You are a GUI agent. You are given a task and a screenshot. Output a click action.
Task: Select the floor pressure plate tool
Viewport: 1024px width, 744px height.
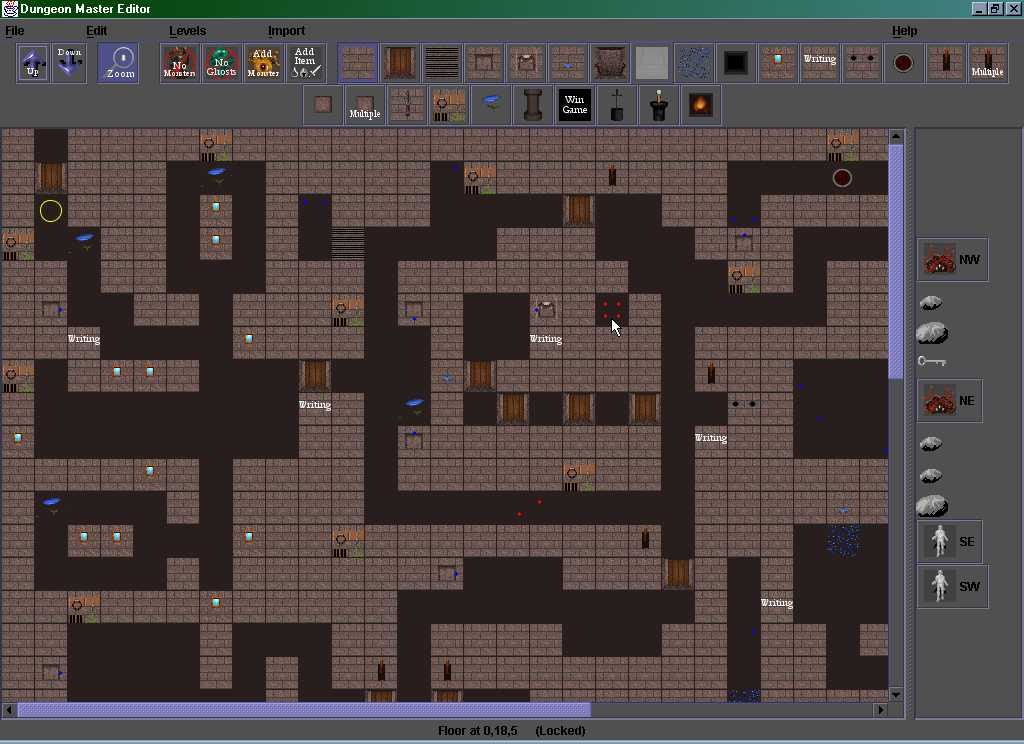(323, 105)
